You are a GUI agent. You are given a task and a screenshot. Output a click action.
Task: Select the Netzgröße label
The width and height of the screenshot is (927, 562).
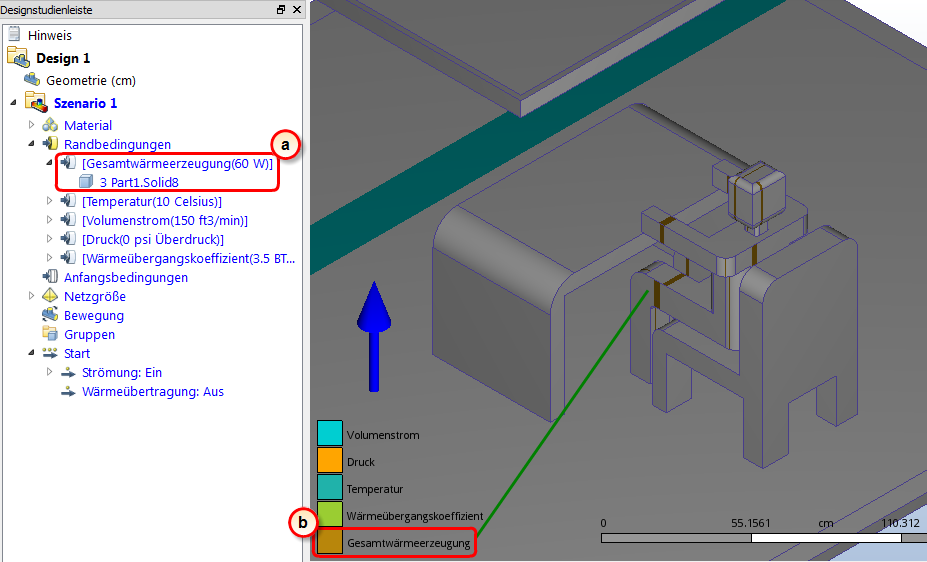(x=95, y=296)
